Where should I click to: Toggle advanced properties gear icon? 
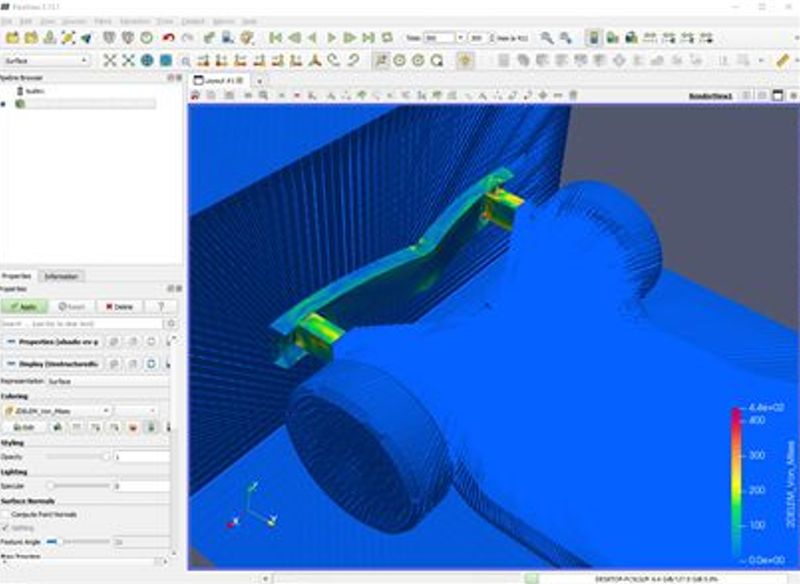click(x=171, y=323)
